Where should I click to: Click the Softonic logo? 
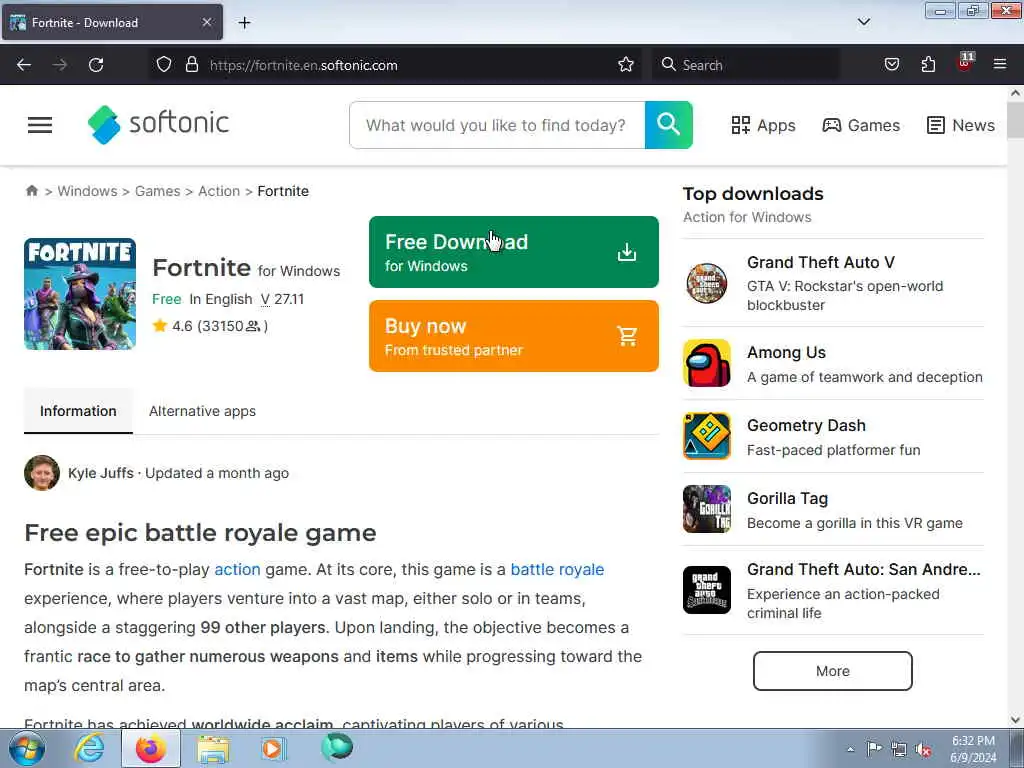158,123
